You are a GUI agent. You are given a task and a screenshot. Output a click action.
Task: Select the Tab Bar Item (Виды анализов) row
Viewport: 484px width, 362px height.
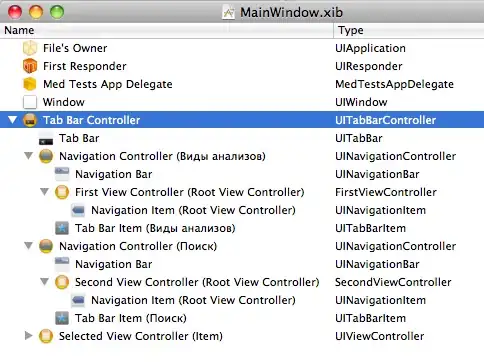(242, 228)
